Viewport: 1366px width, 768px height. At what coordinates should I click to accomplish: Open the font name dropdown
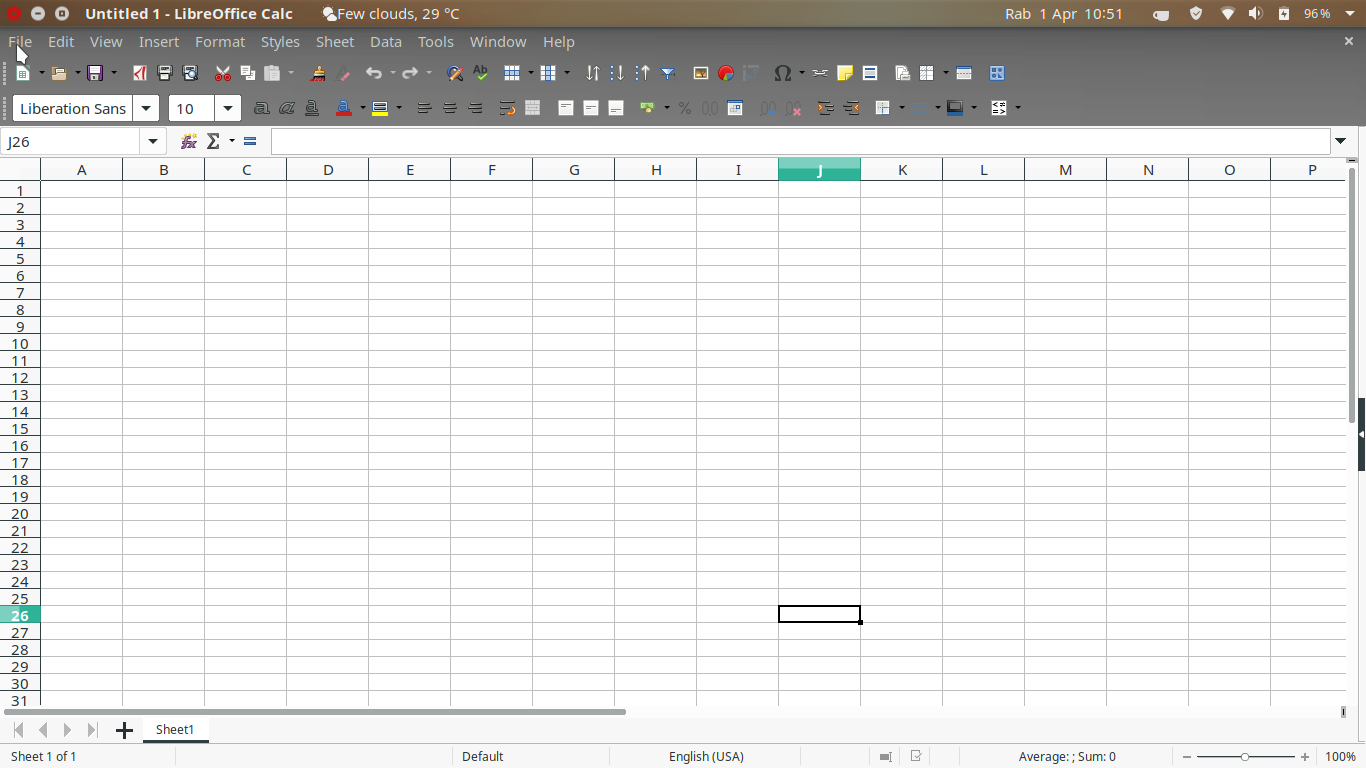146,108
